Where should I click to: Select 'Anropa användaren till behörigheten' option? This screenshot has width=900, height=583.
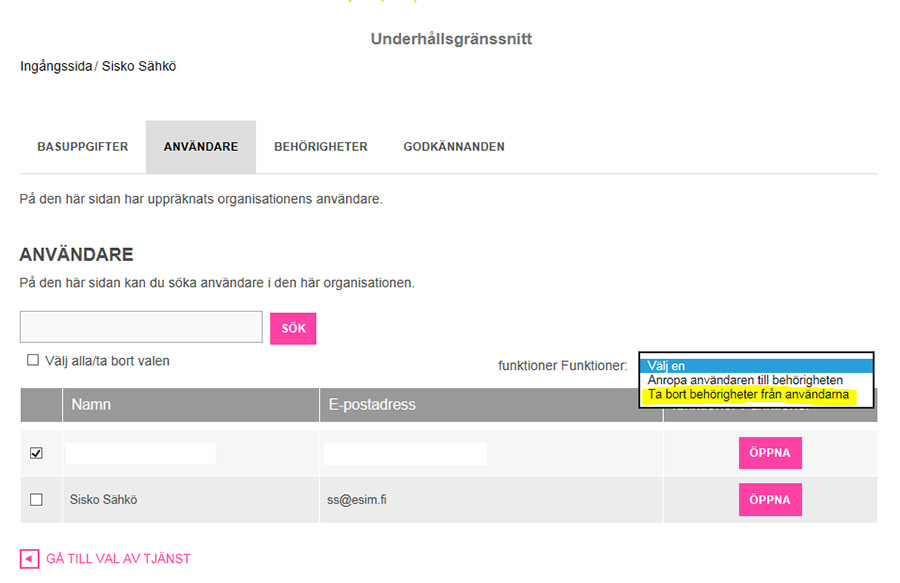point(745,380)
